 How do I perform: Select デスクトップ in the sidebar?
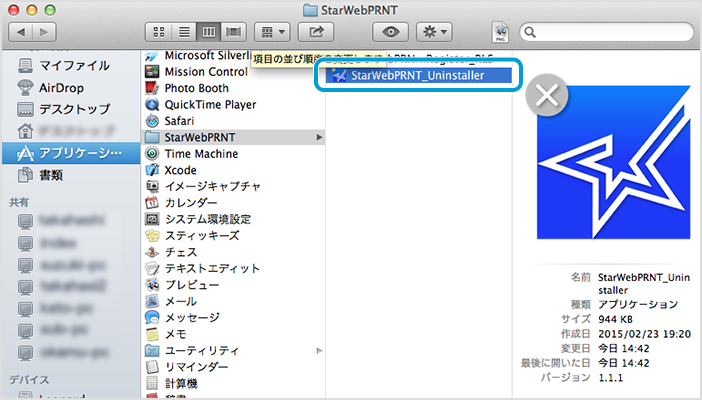(71, 109)
